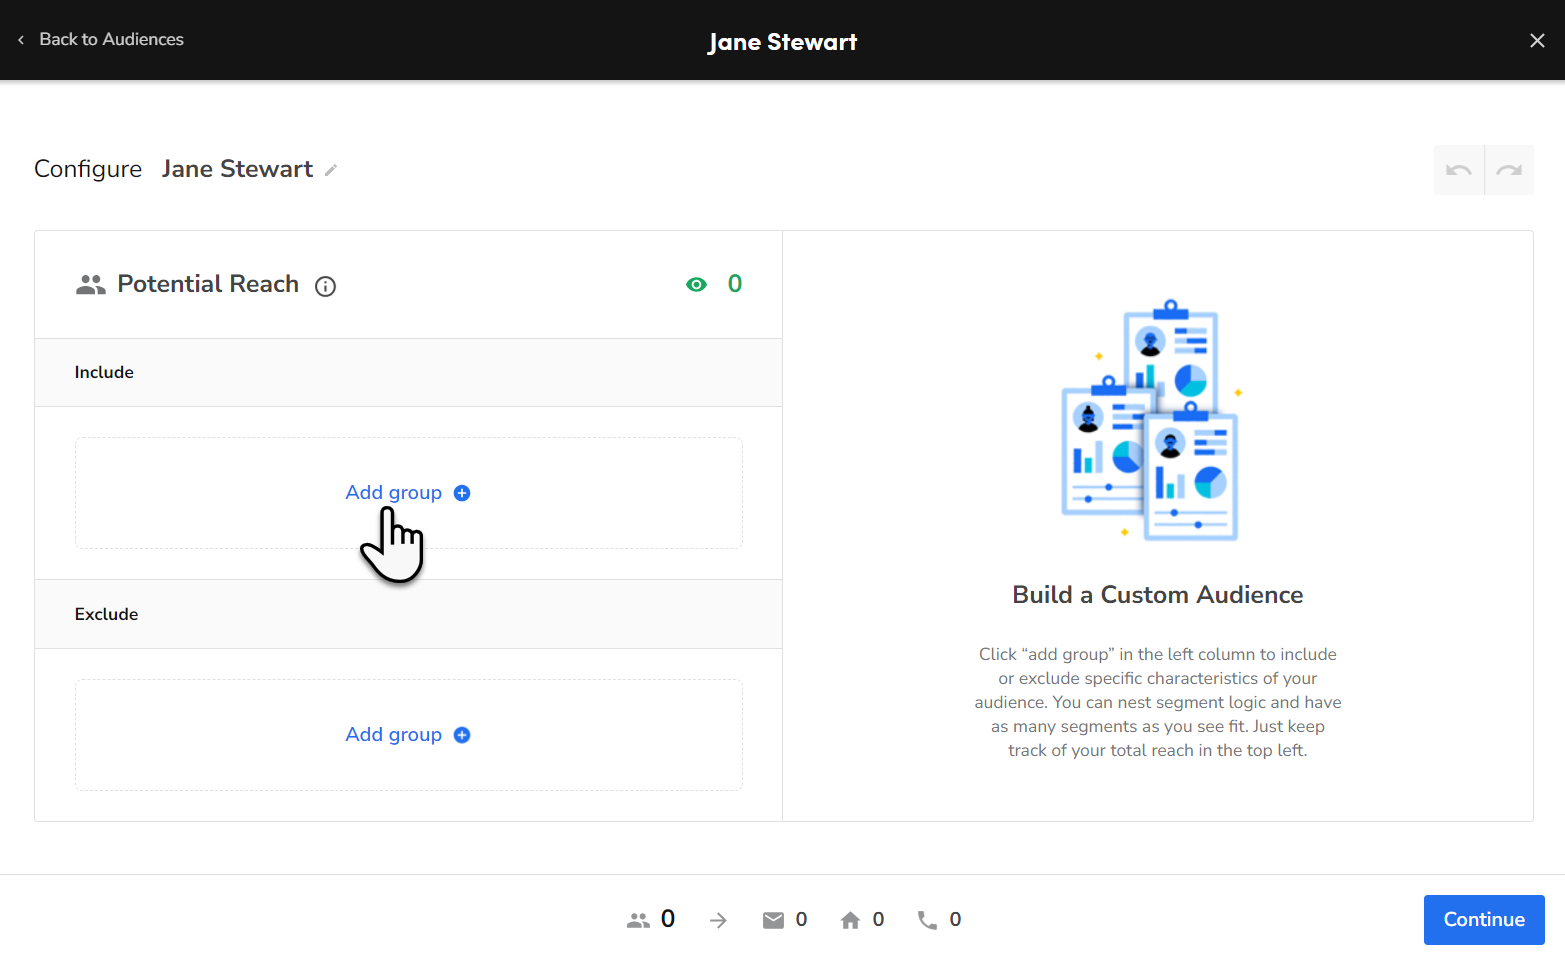The image size is (1565, 960).
Task: Click the redo arrow icon
Action: pos(1510,170)
